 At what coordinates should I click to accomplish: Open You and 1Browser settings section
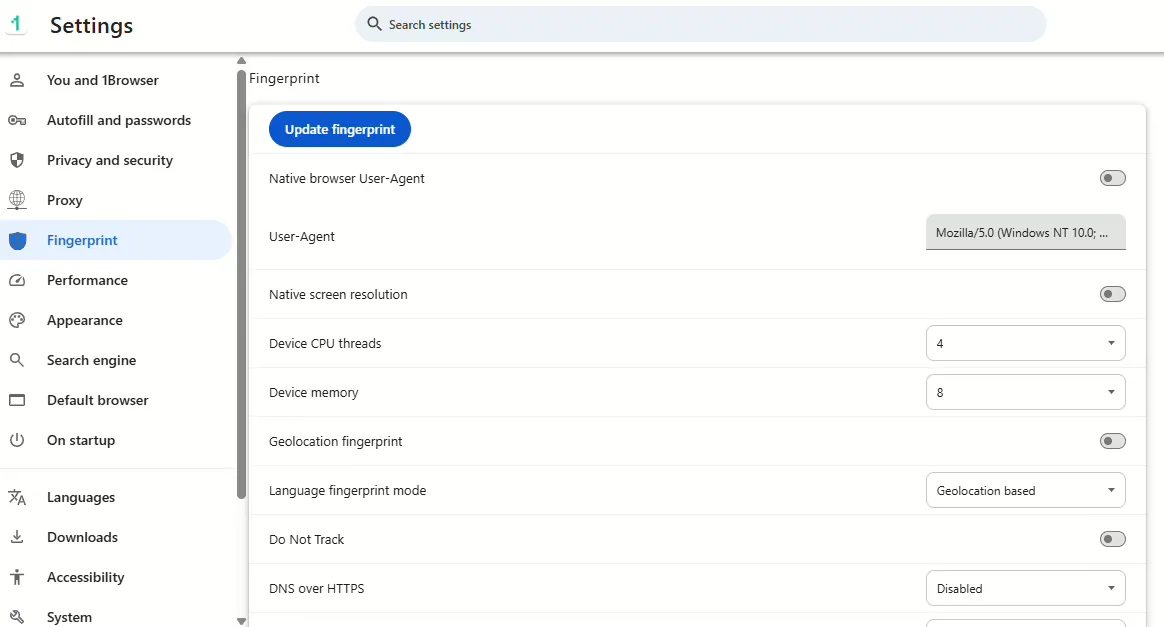click(116, 80)
